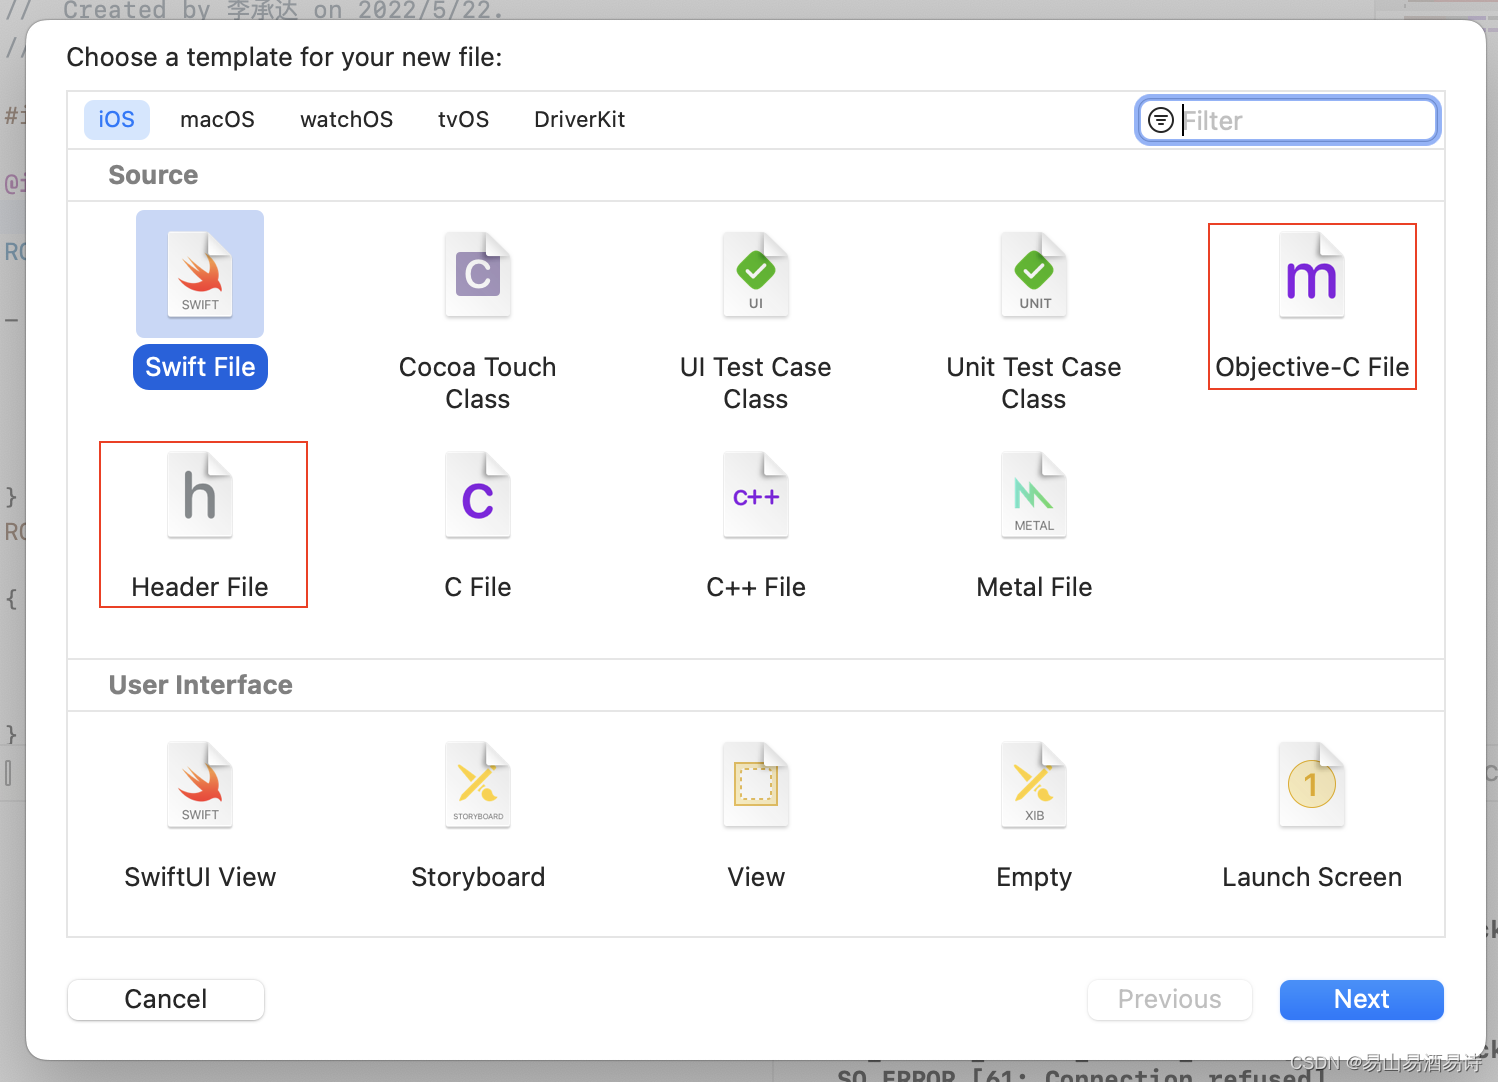Click the 'Launch Screen' label

[x=1312, y=877]
